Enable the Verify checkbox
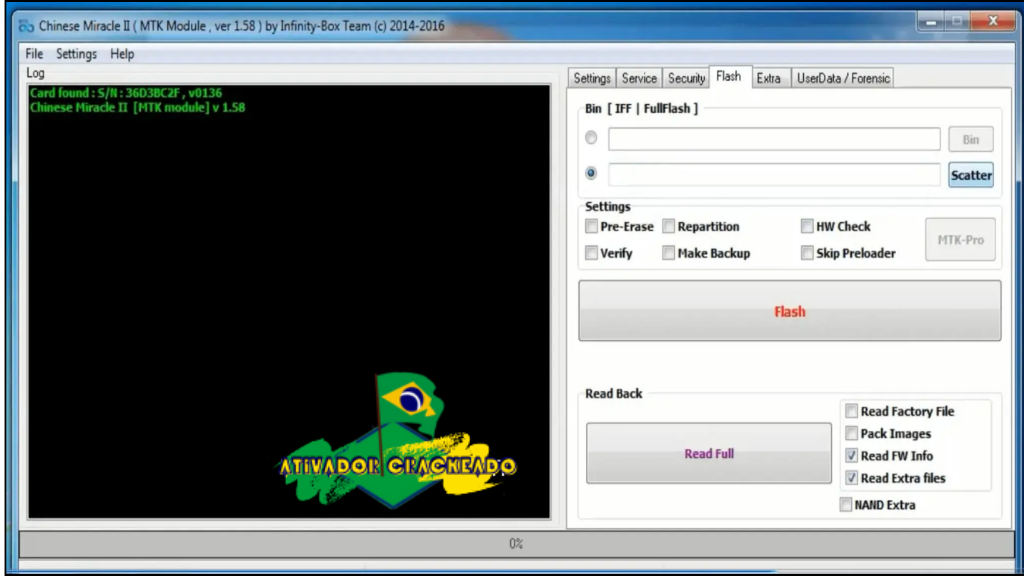 (592, 253)
